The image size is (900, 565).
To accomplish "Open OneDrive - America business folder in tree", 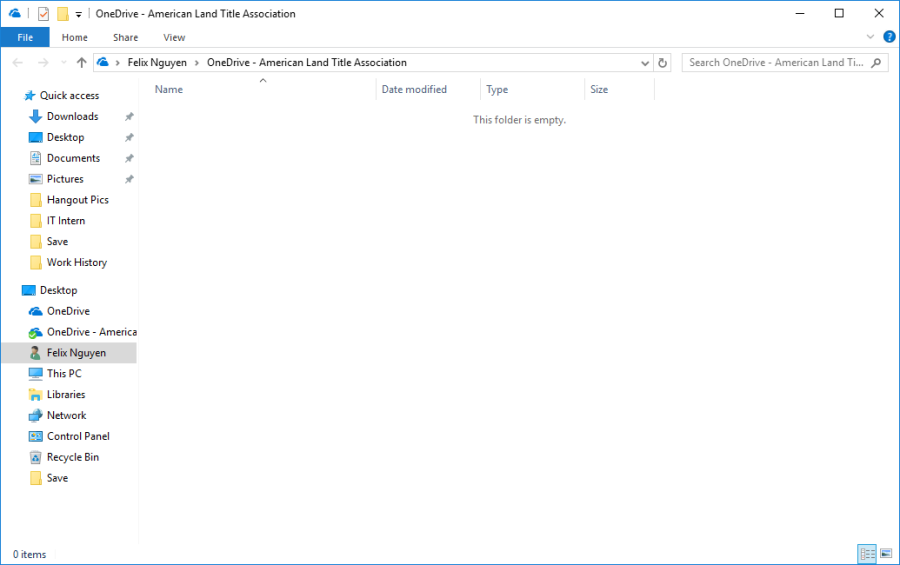I will pyautogui.click(x=92, y=332).
